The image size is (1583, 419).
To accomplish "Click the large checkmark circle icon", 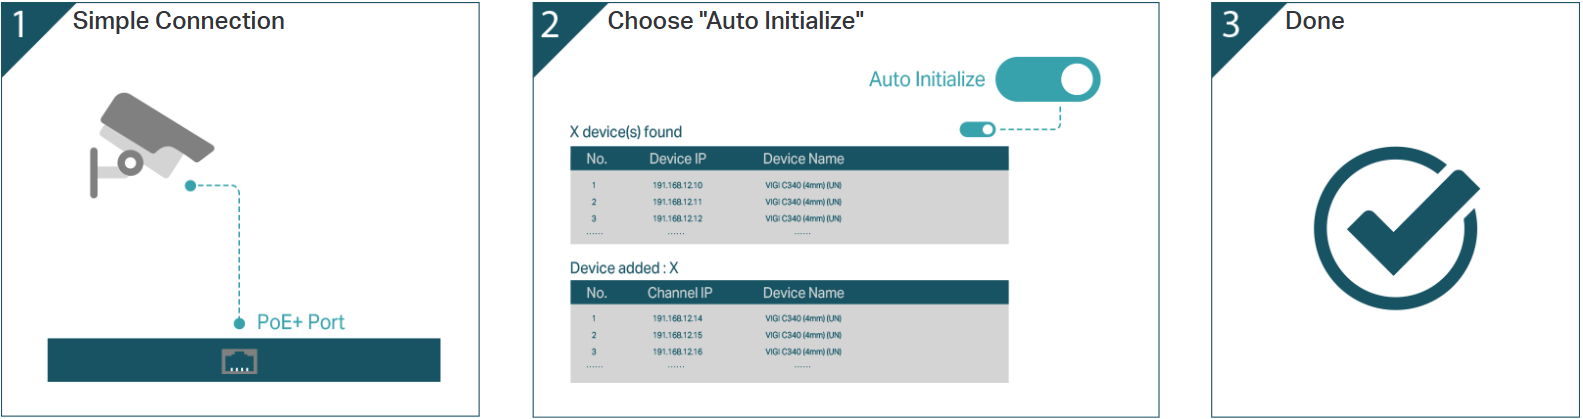I will click(x=1395, y=228).
